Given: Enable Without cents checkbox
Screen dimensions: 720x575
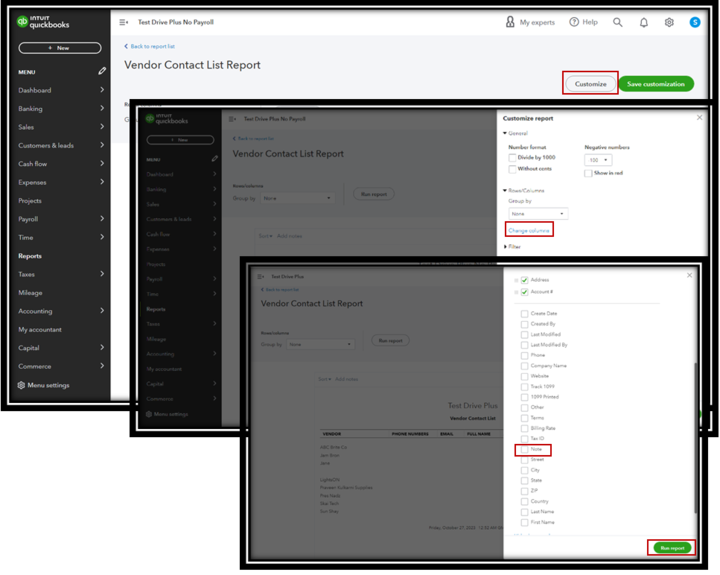Looking at the screenshot, I should [x=512, y=169].
